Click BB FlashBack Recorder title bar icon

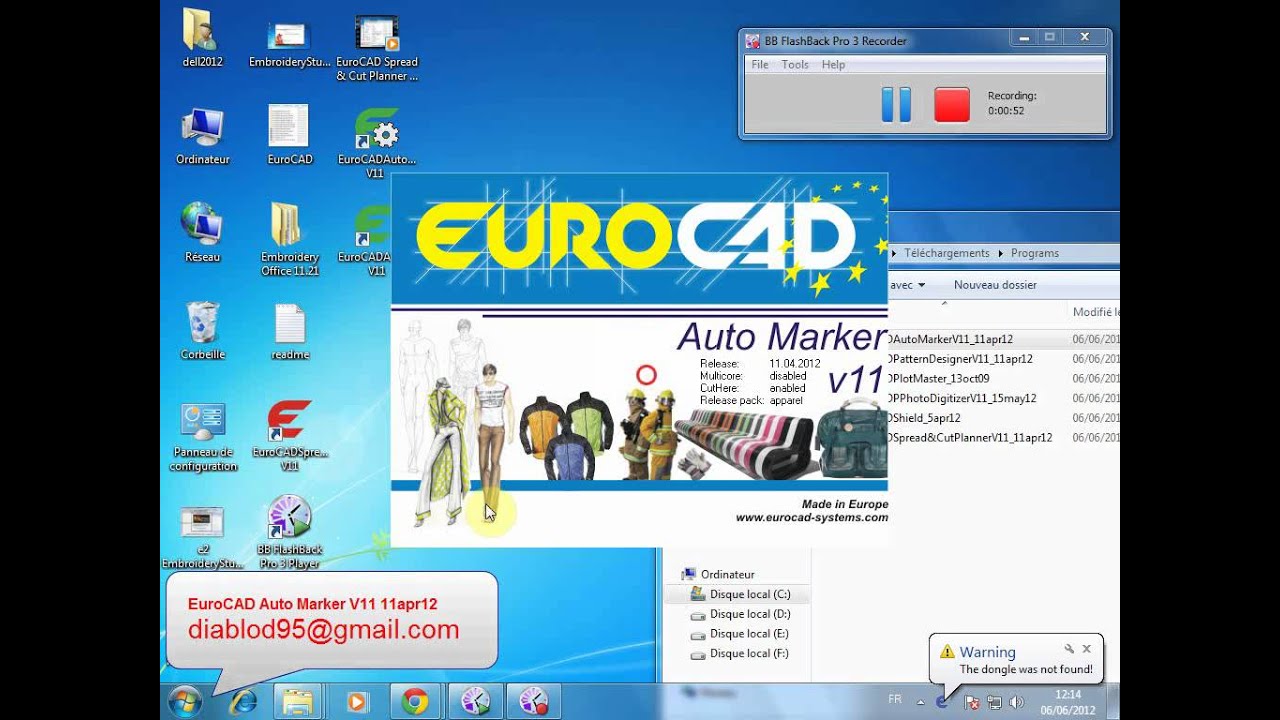[x=753, y=41]
